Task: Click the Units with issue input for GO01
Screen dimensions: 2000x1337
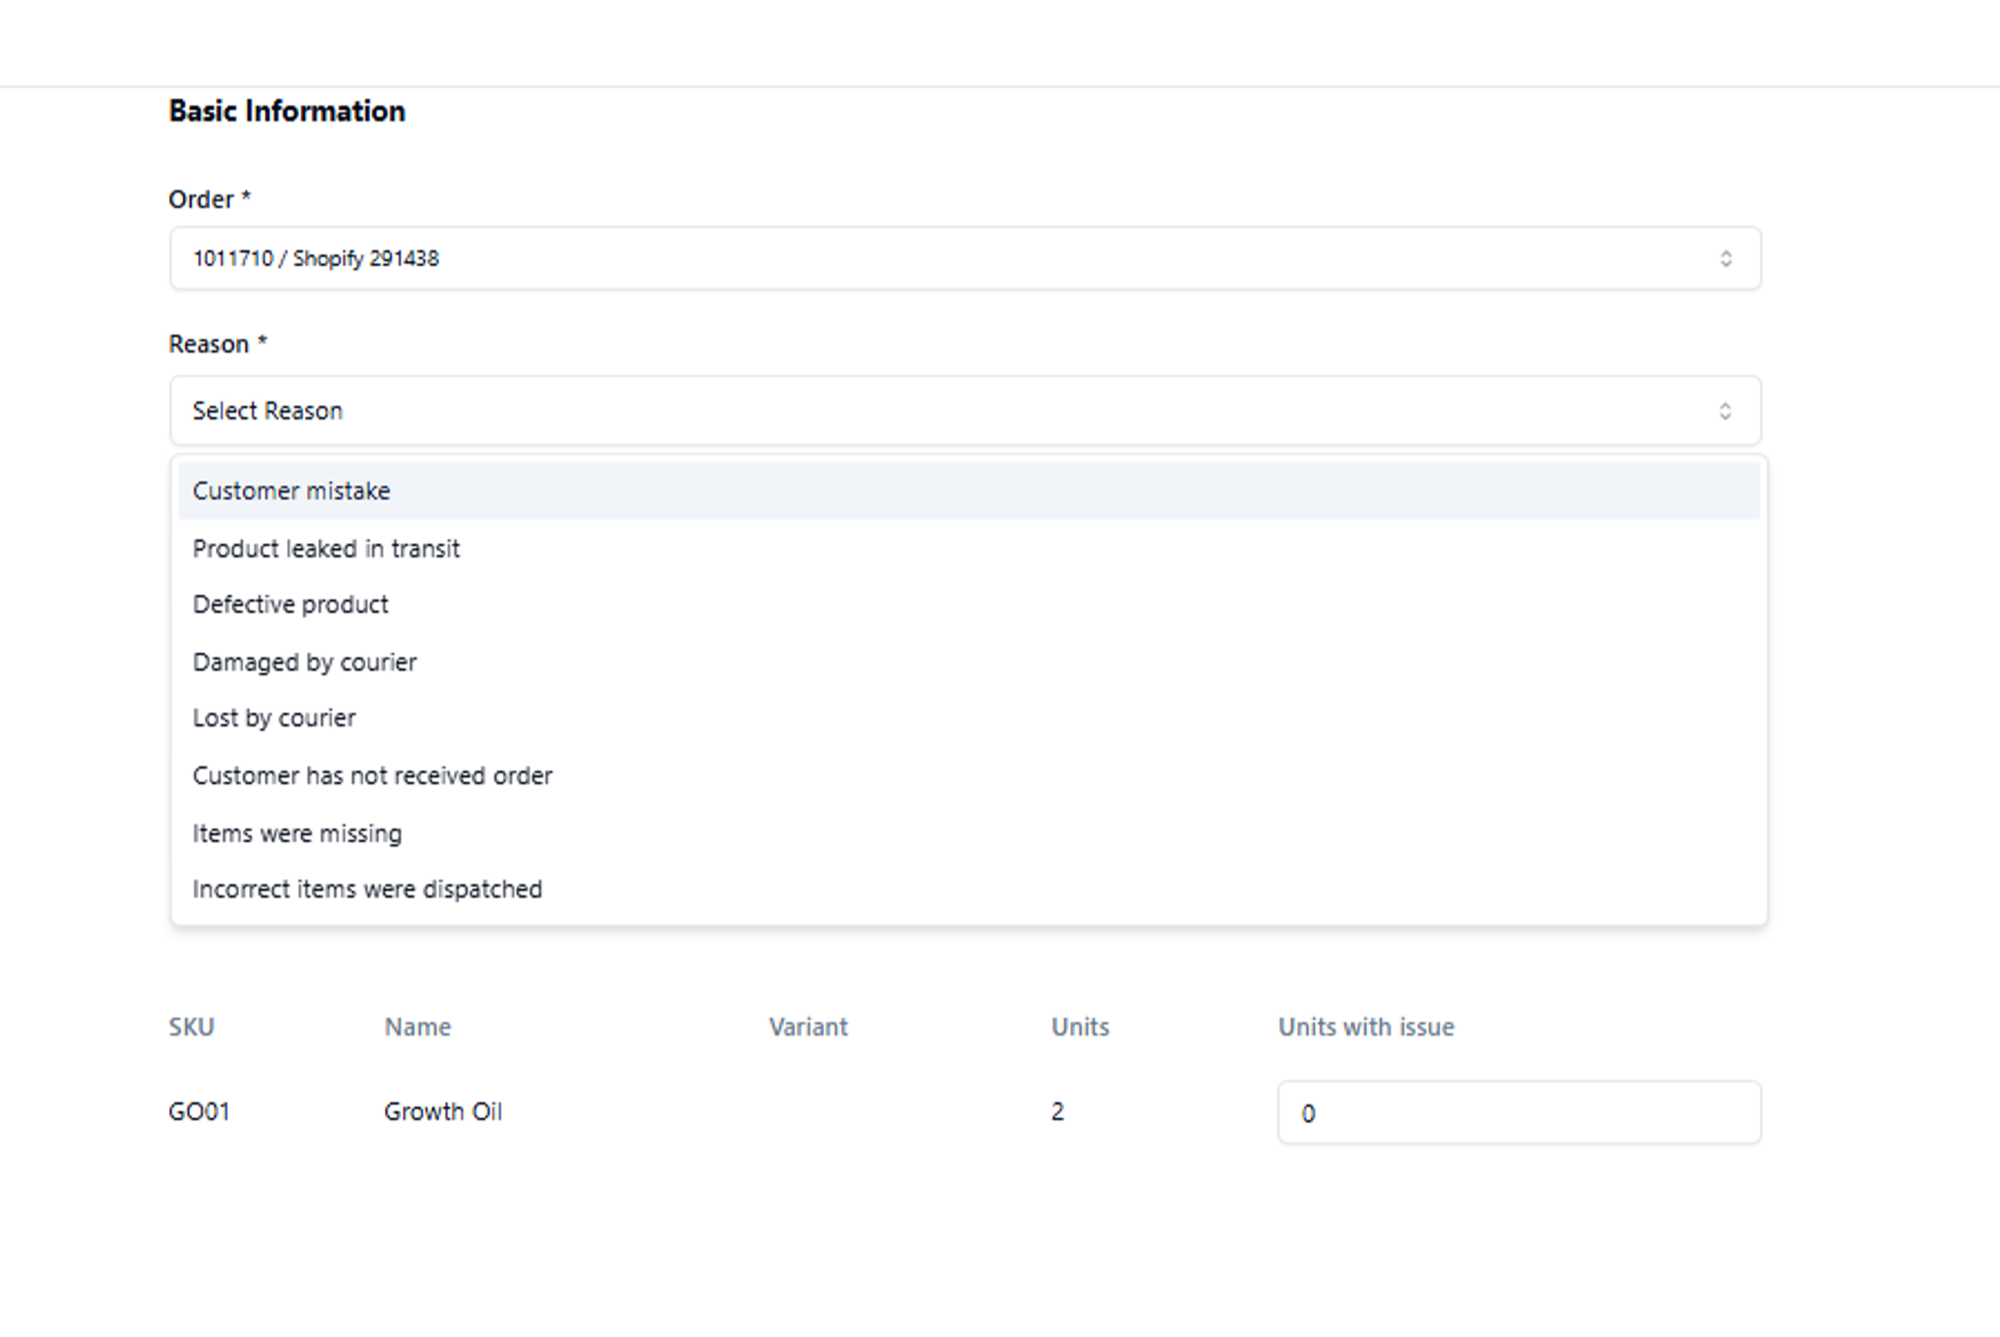Action: coord(1518,1111)
